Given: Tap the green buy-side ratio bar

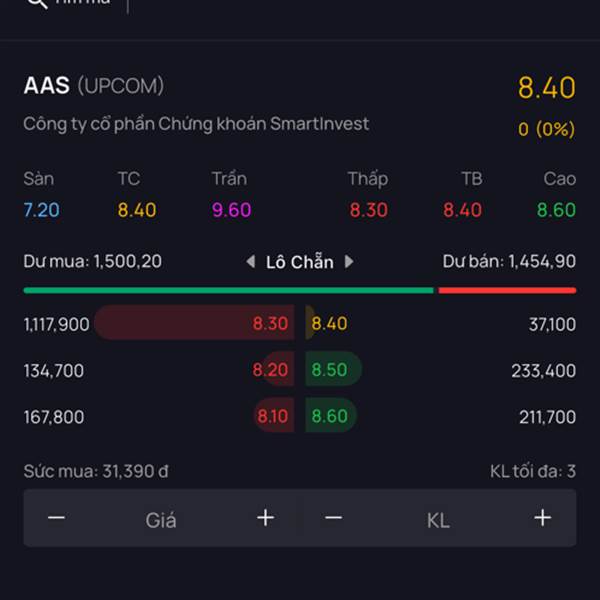Looking at the screenshot, I should tap(228, 290).
